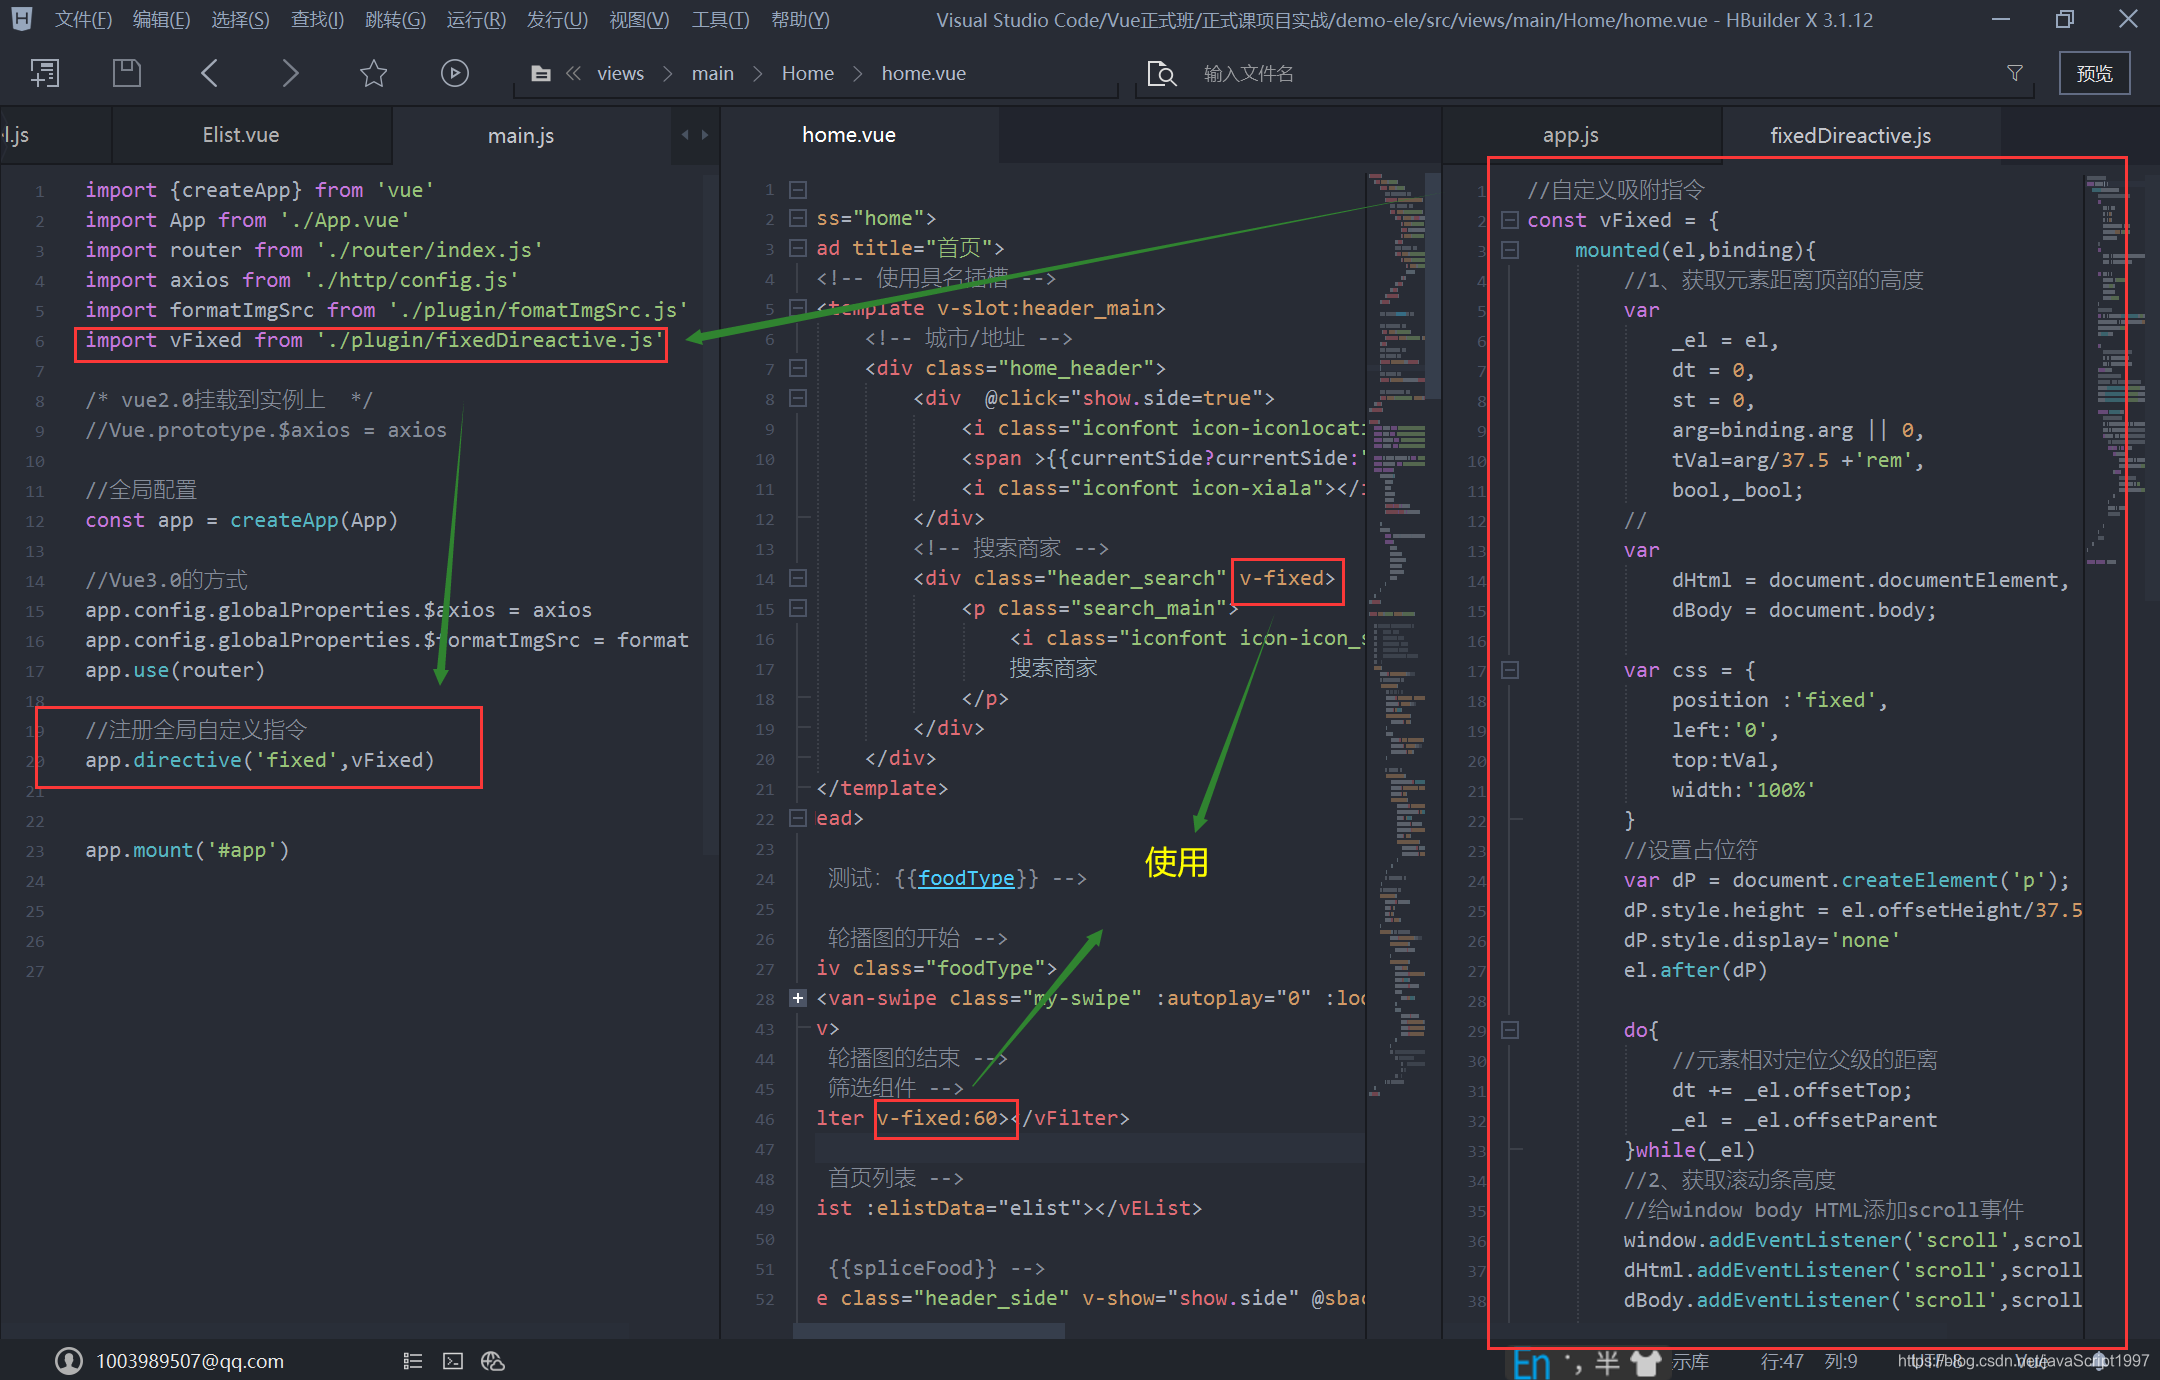Click the breadcrumb collapse double-chevron

click(574, 73)
